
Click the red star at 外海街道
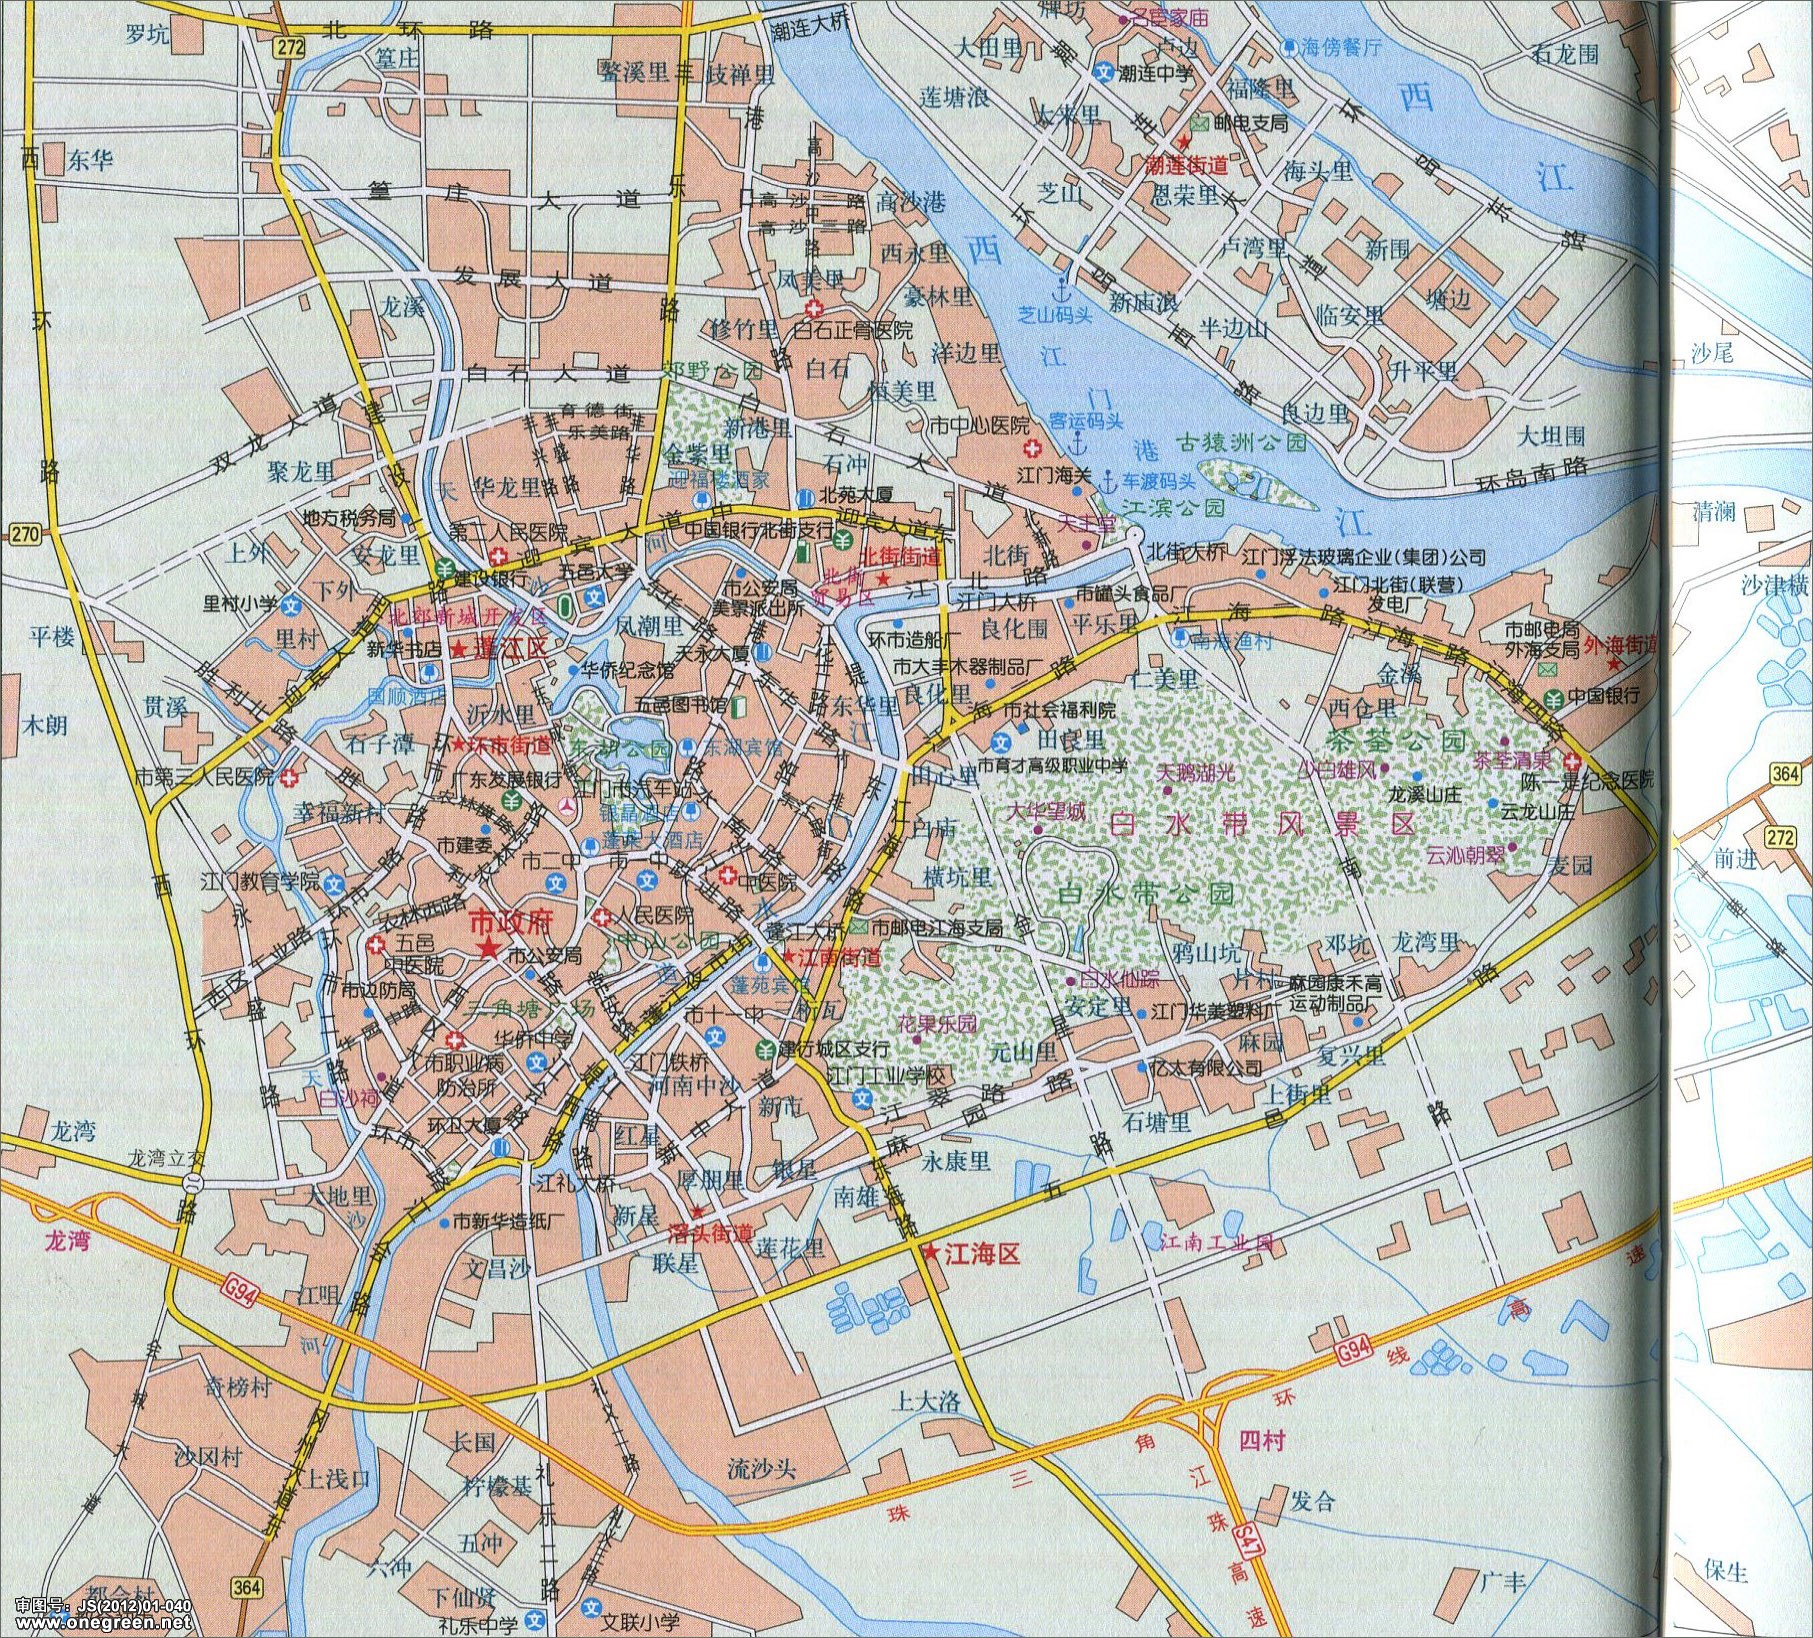point(1614,667)
